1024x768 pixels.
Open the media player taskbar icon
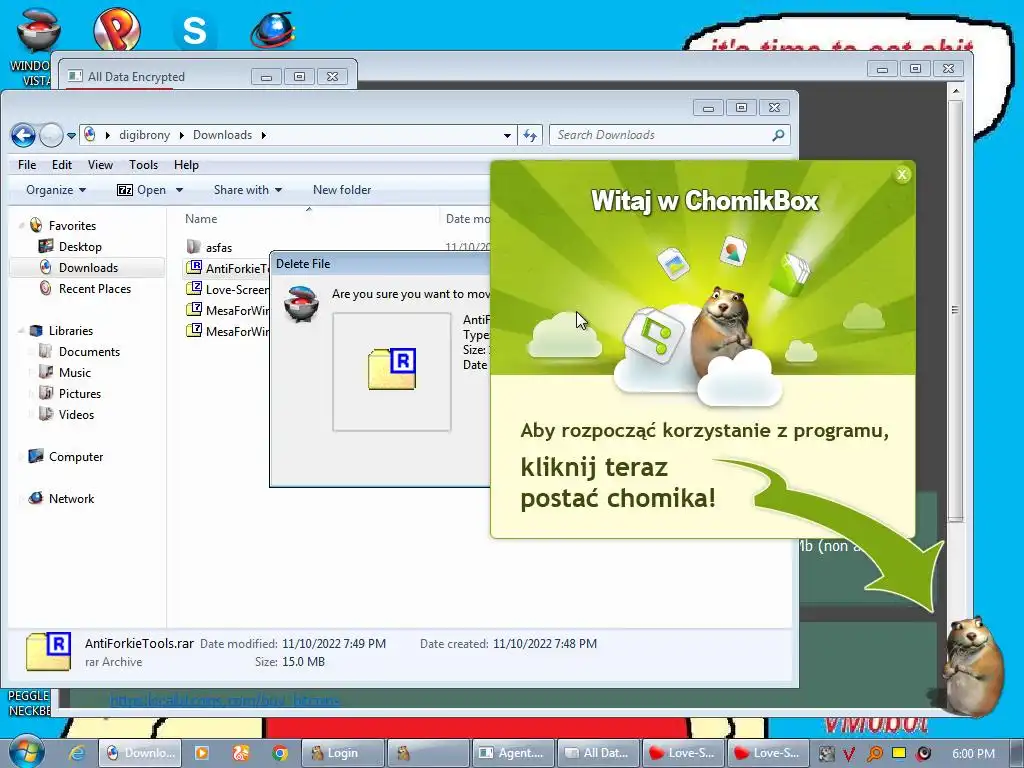(202, 753)
